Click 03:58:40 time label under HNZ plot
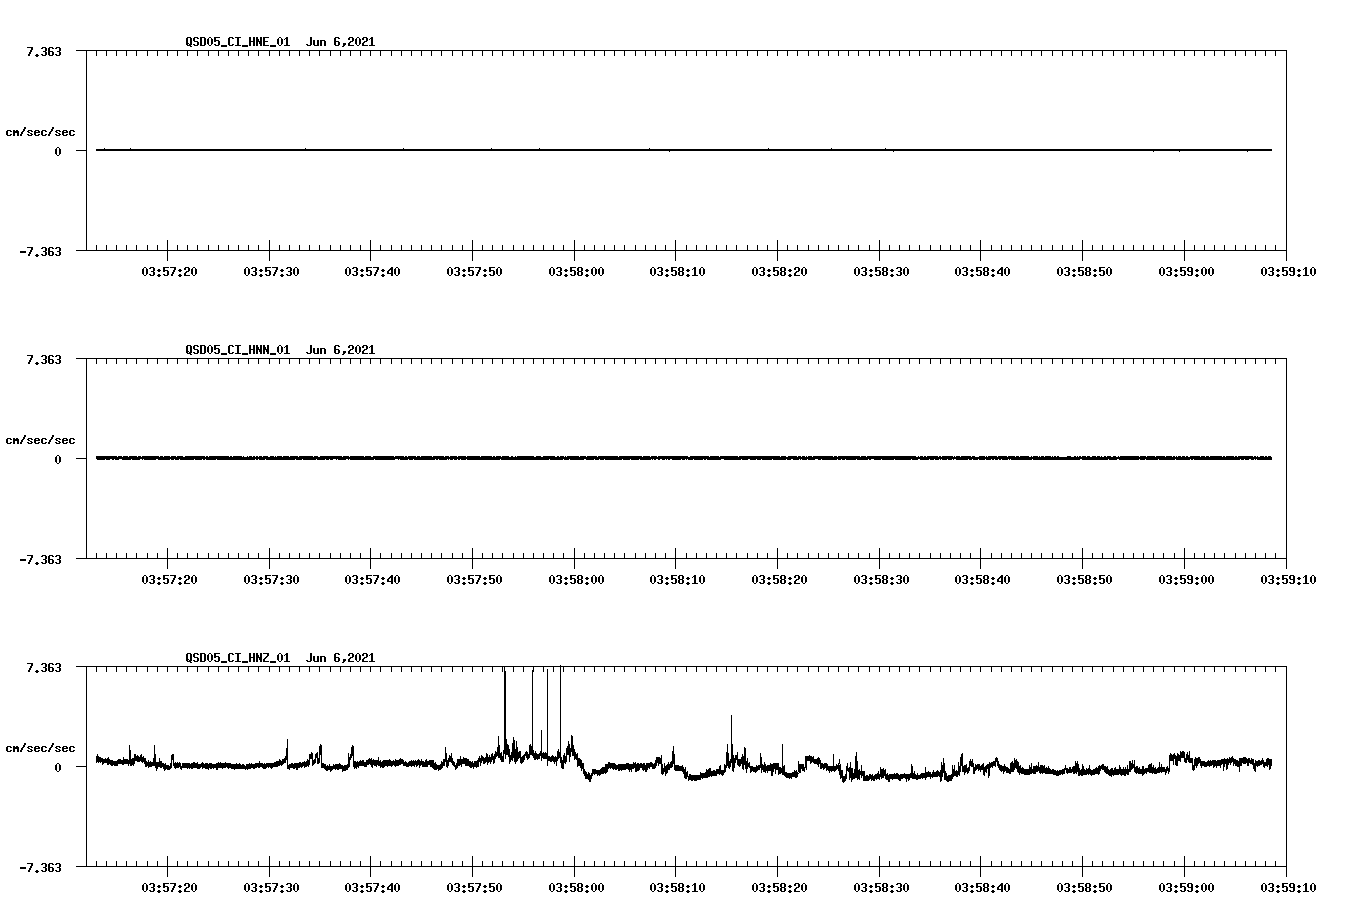The image size is (1358, 924). pyautogui.click(x=982, y=888)
